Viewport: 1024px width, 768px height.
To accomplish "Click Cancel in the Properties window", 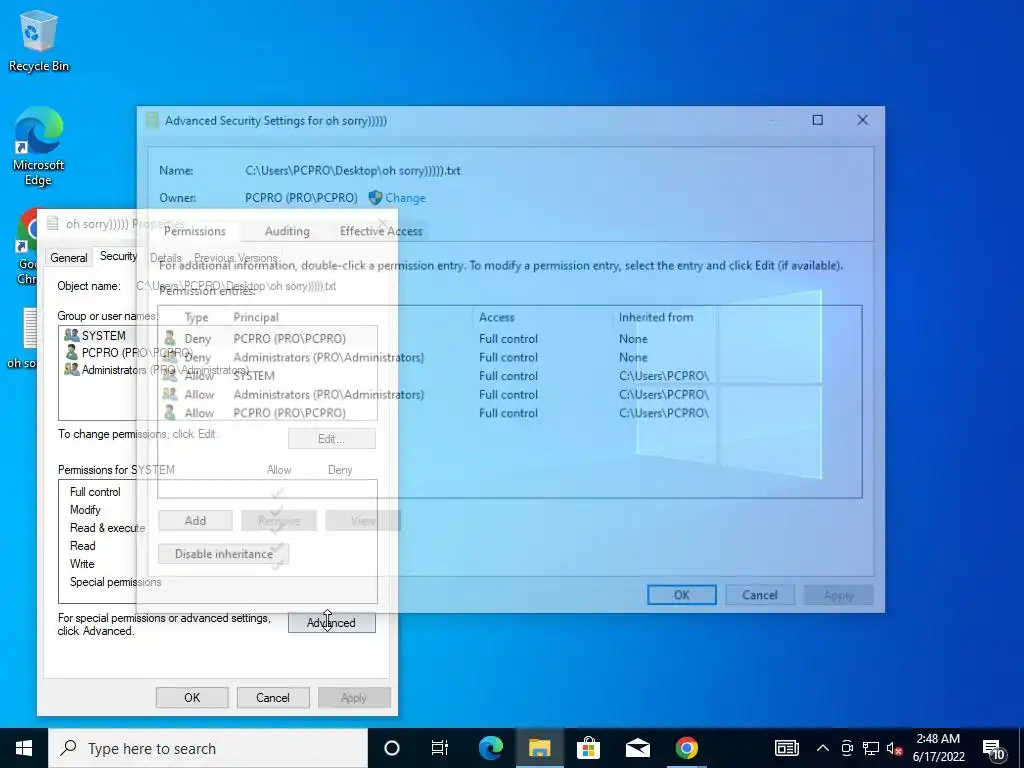I will click(272, 697).
